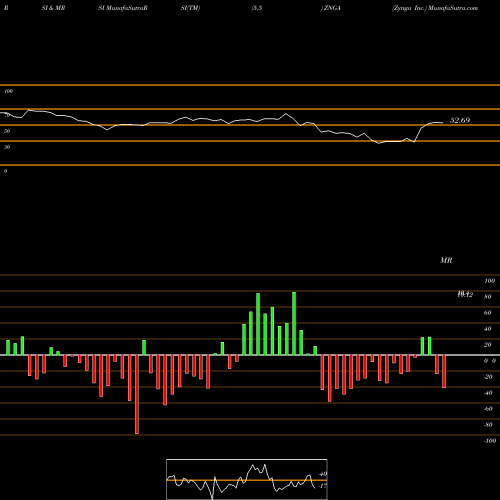Click the MR 40 axis label
The height and width of the screenshot is (500, 500).
[488, 329]
